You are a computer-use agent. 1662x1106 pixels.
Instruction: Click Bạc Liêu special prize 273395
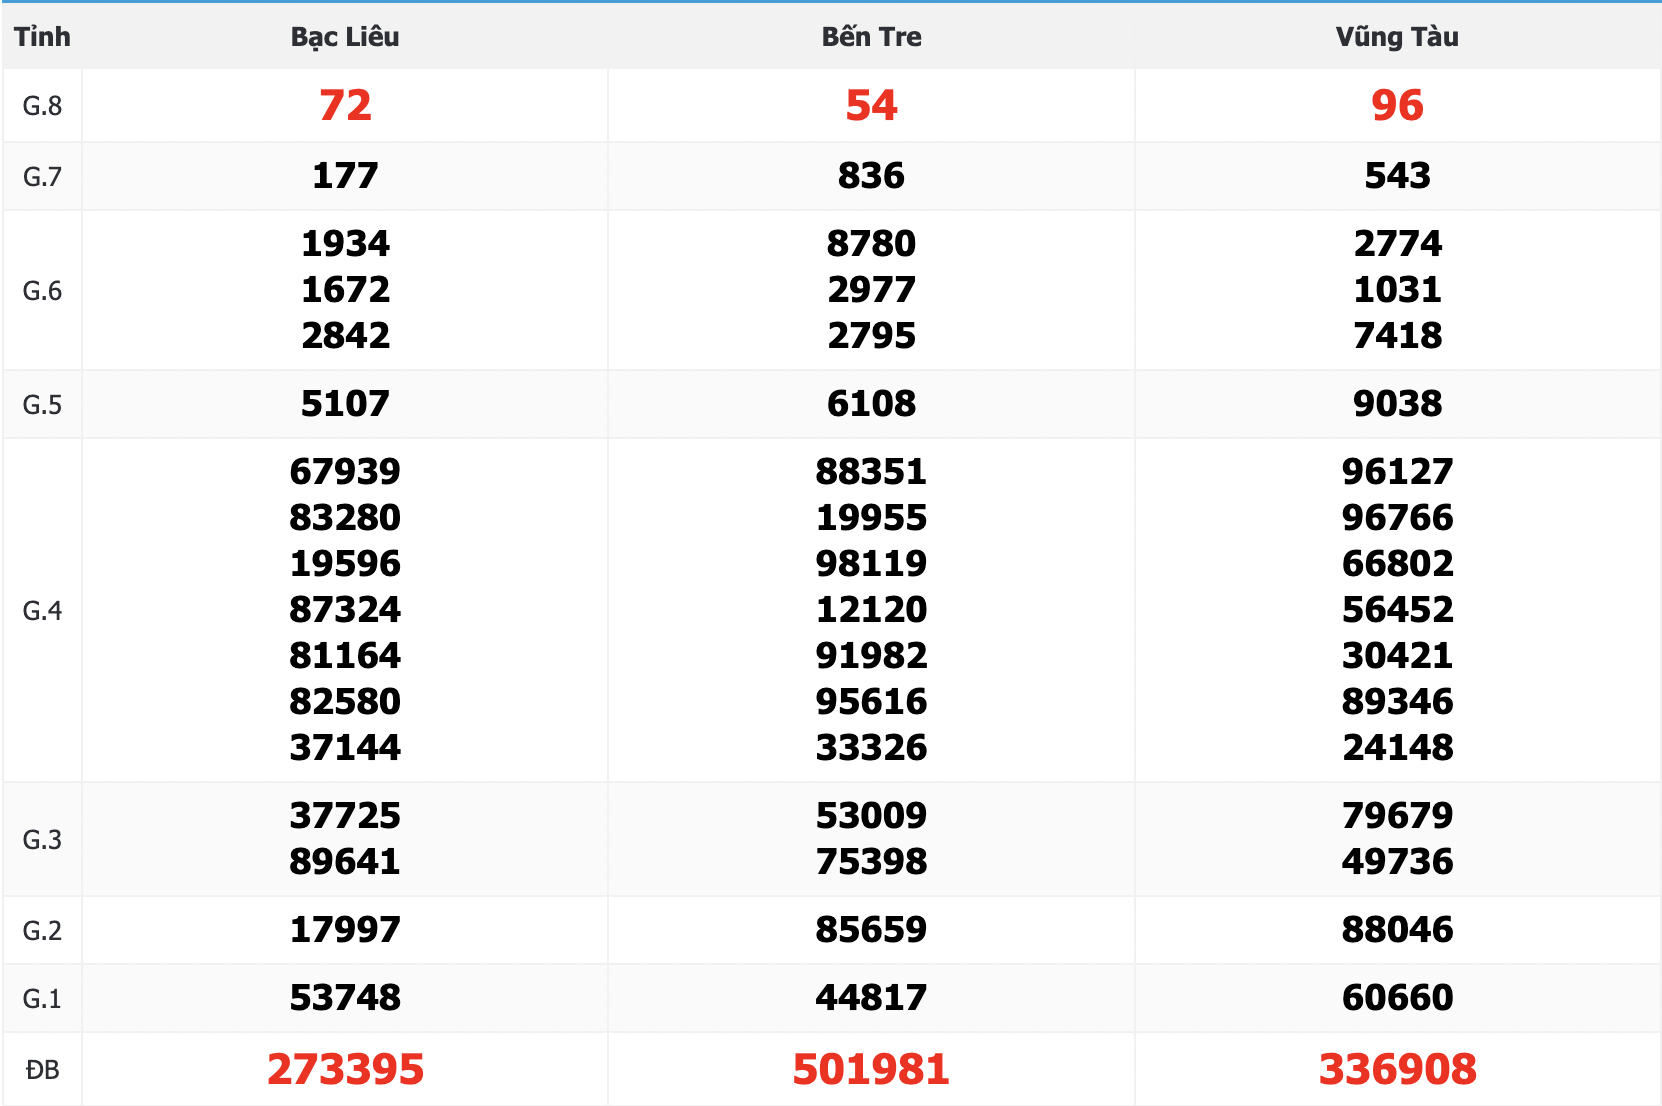pos(345,1069)
